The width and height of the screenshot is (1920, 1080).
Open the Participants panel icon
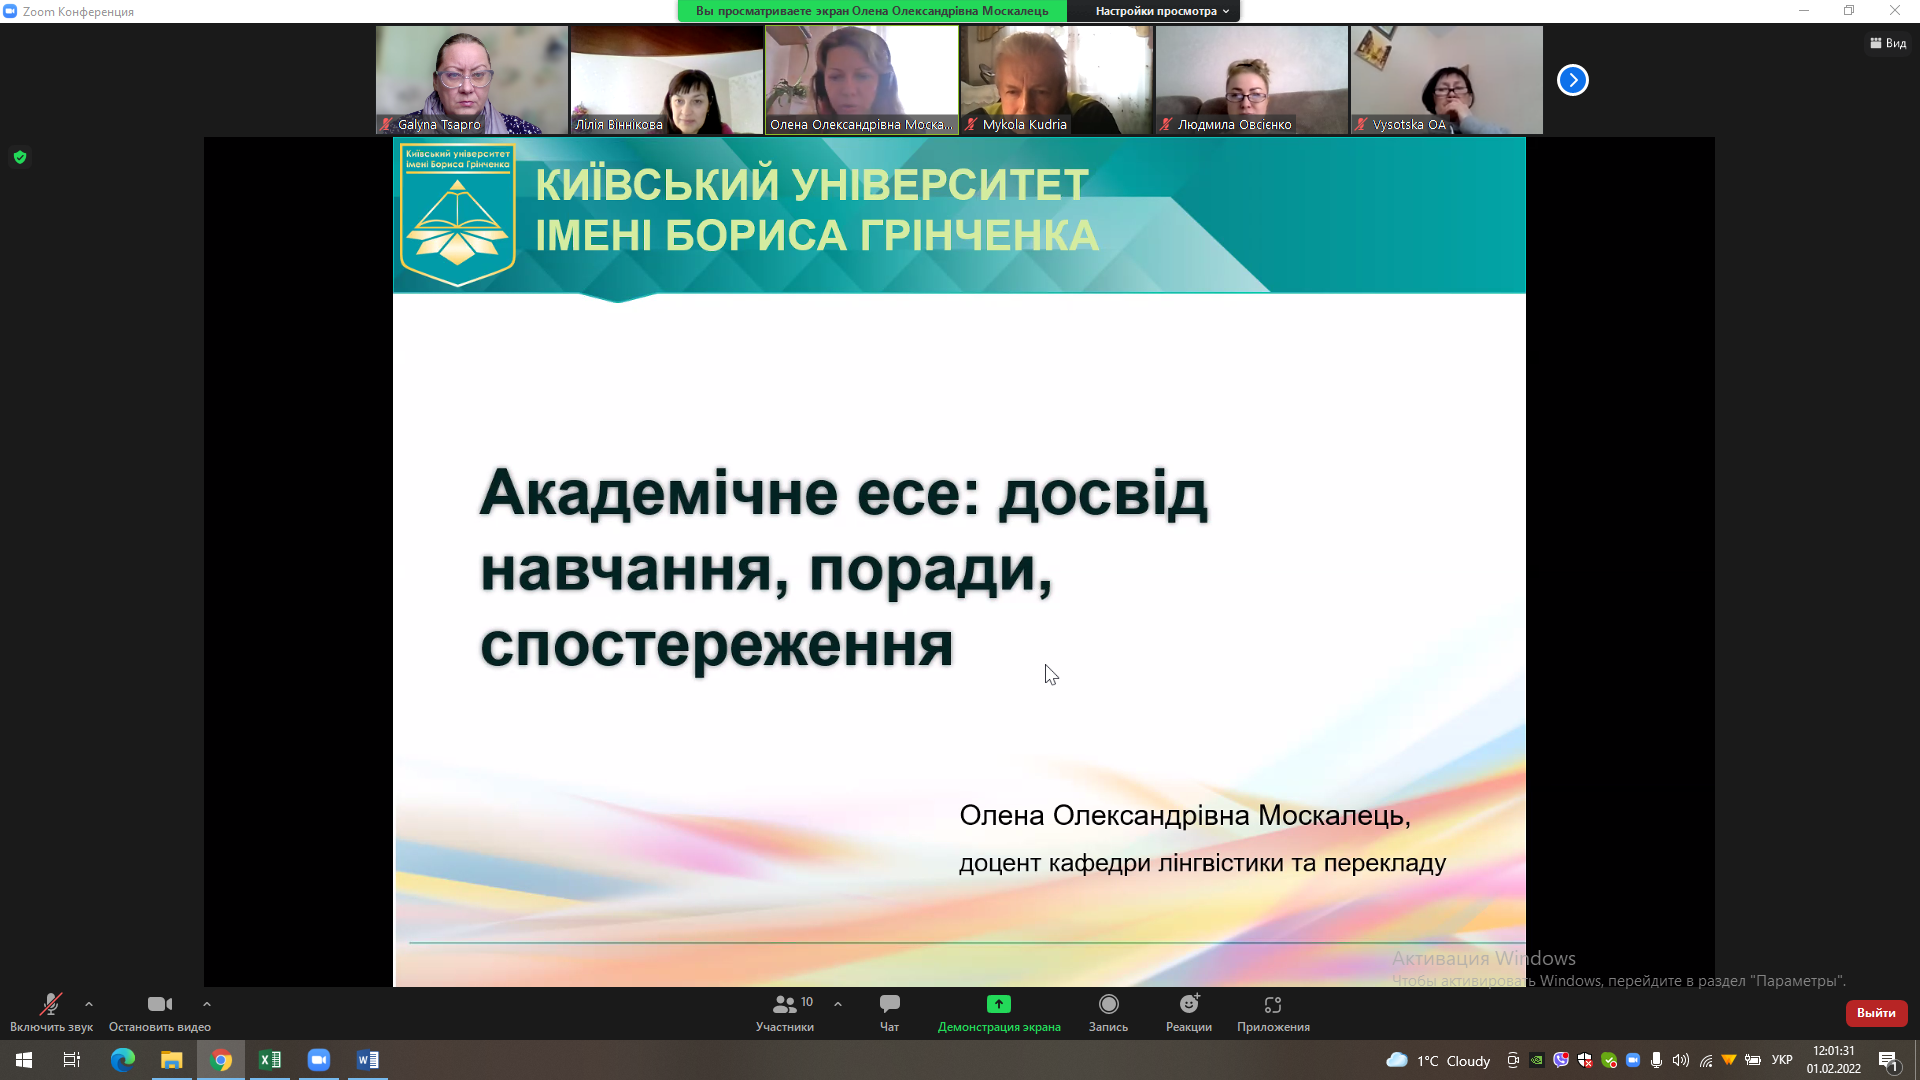tap(785, 1005)
